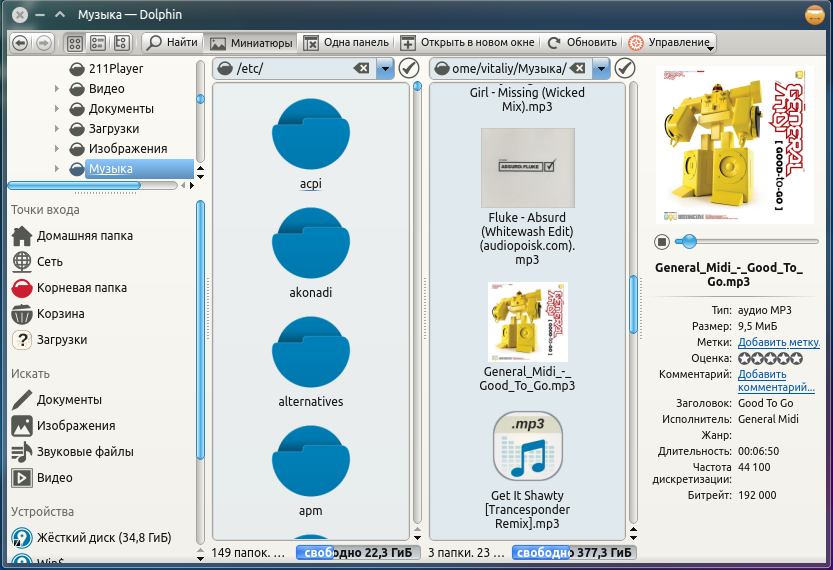Expand the Видео tree folder
The image size is (833, 570).
pos(57,89)
